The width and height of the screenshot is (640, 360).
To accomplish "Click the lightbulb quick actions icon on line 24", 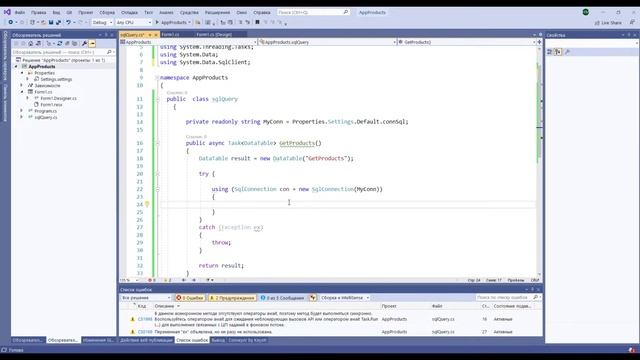I will tap(147, 204).
